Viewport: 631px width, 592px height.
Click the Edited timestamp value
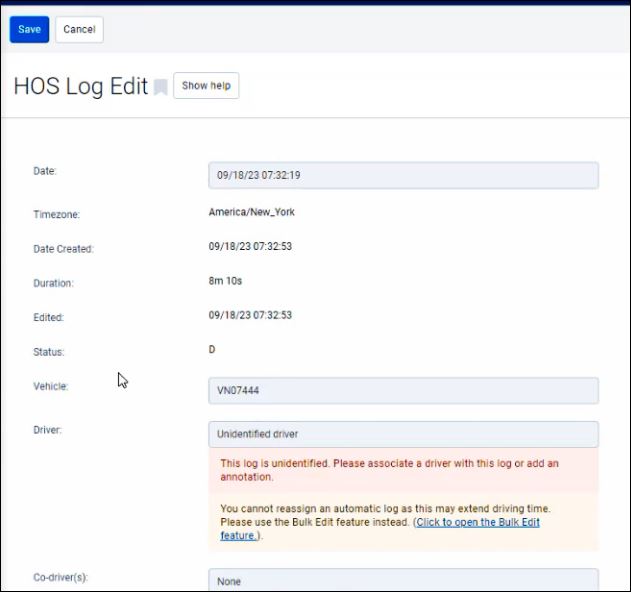tap(250, 315)
